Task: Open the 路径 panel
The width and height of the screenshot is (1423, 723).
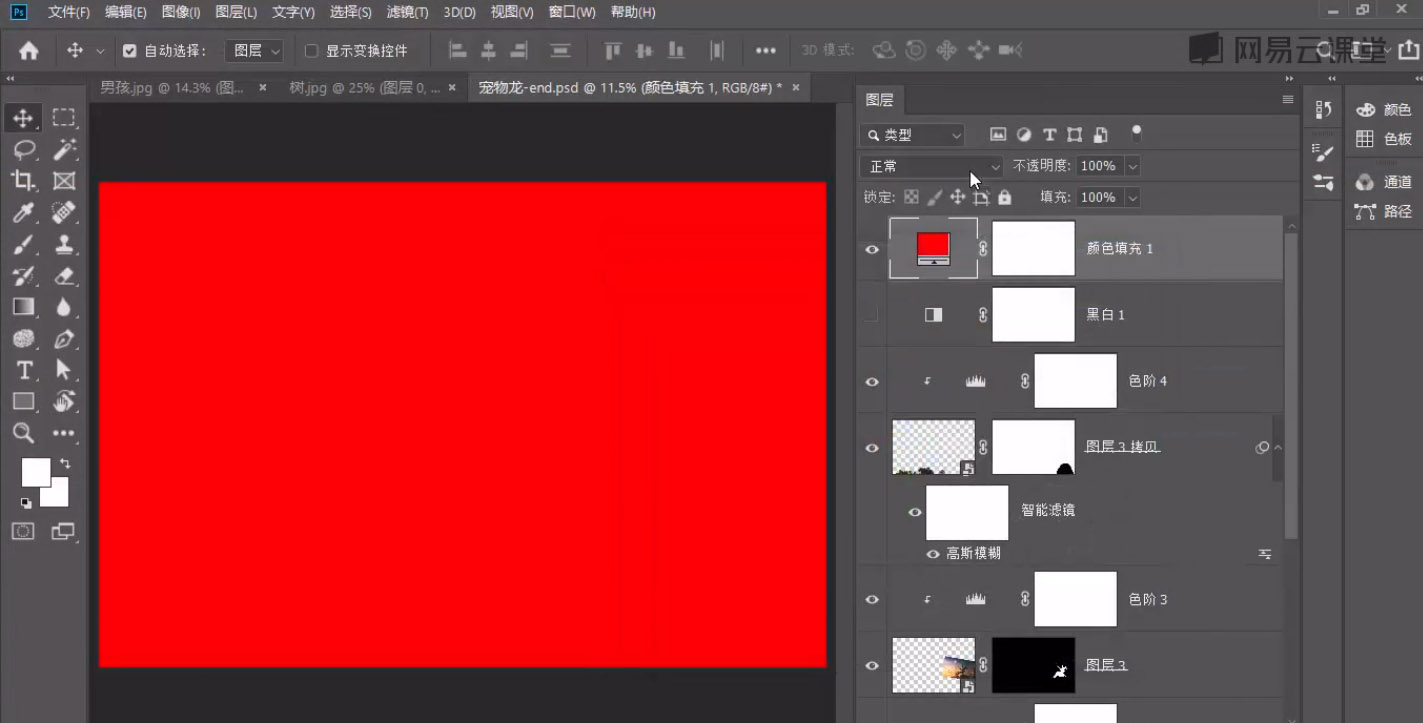Action: (1384, 211)
